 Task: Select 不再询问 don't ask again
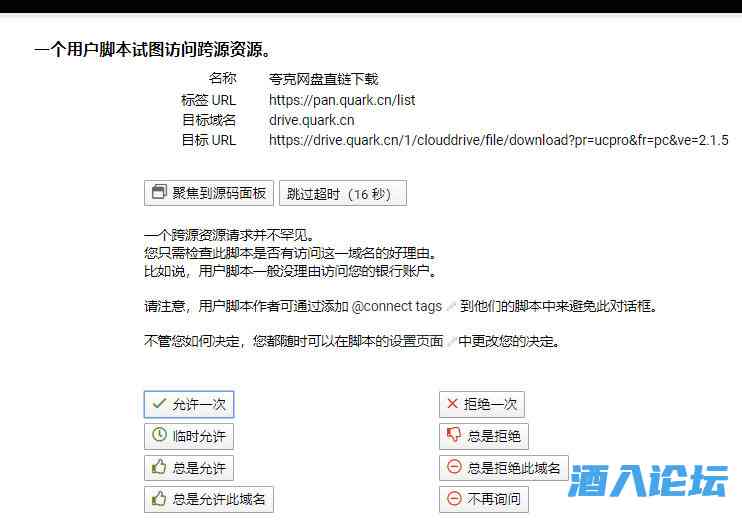[x=484, y=499]
